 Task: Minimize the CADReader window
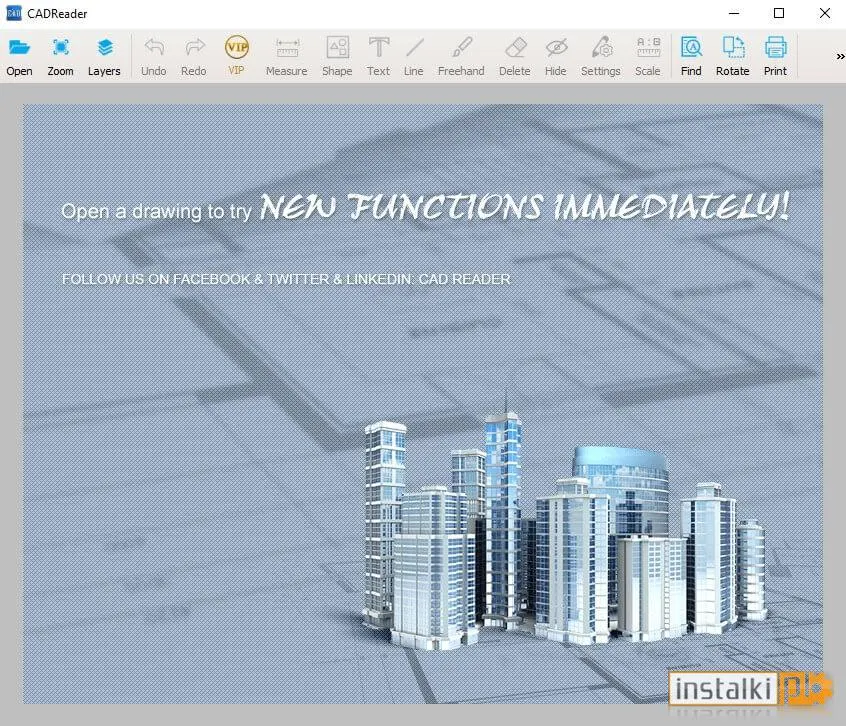[734, 13]
